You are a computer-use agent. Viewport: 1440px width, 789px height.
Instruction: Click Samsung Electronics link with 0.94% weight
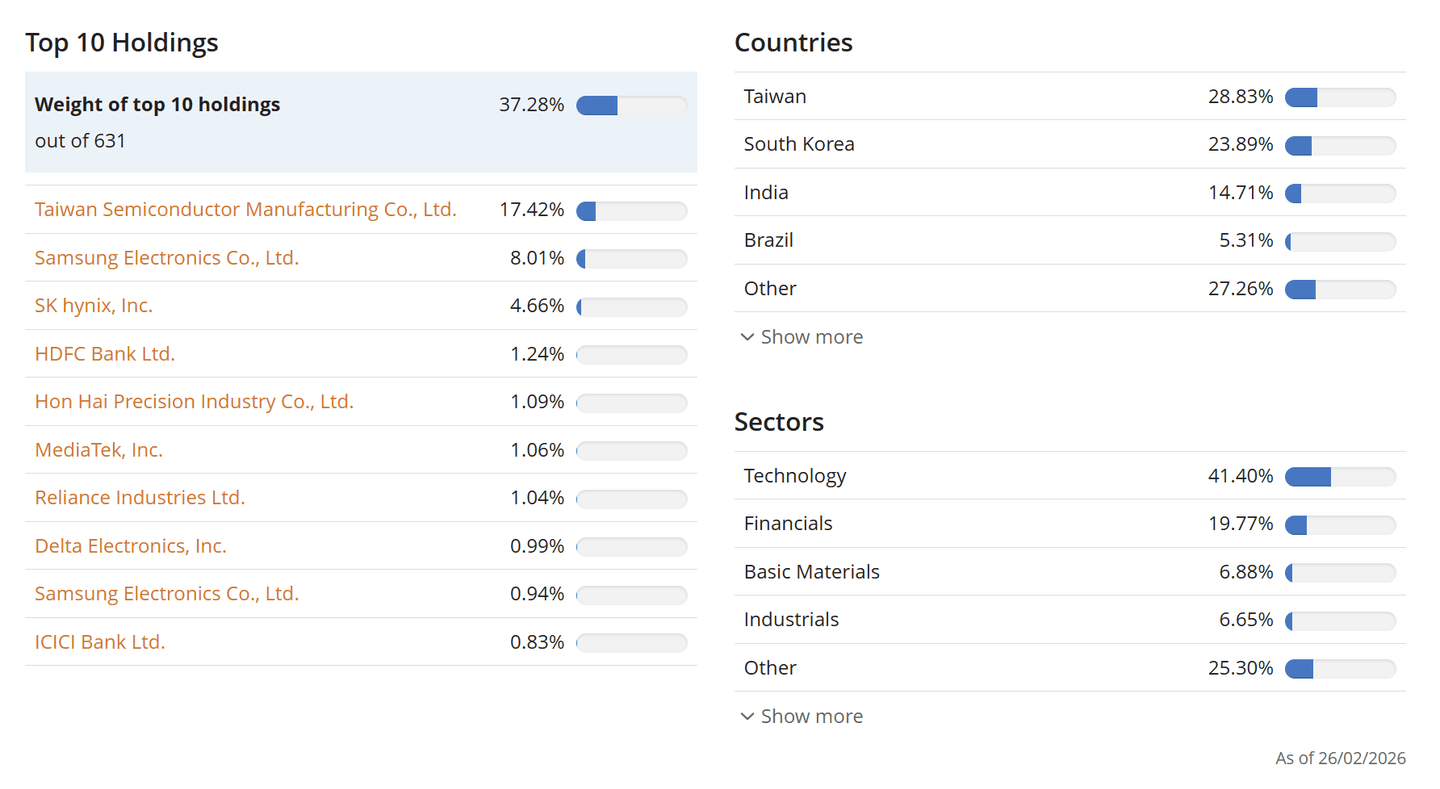(166, 594)
